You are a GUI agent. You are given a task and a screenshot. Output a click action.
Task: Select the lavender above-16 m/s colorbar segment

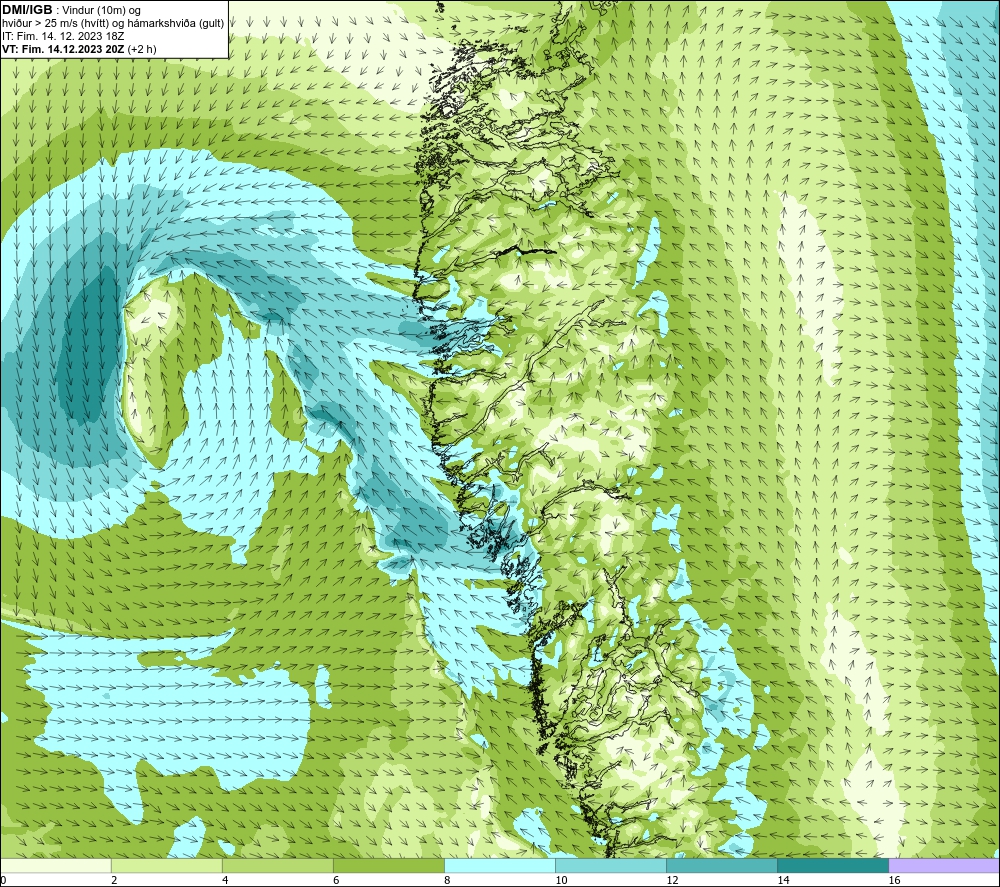point(944,865)
